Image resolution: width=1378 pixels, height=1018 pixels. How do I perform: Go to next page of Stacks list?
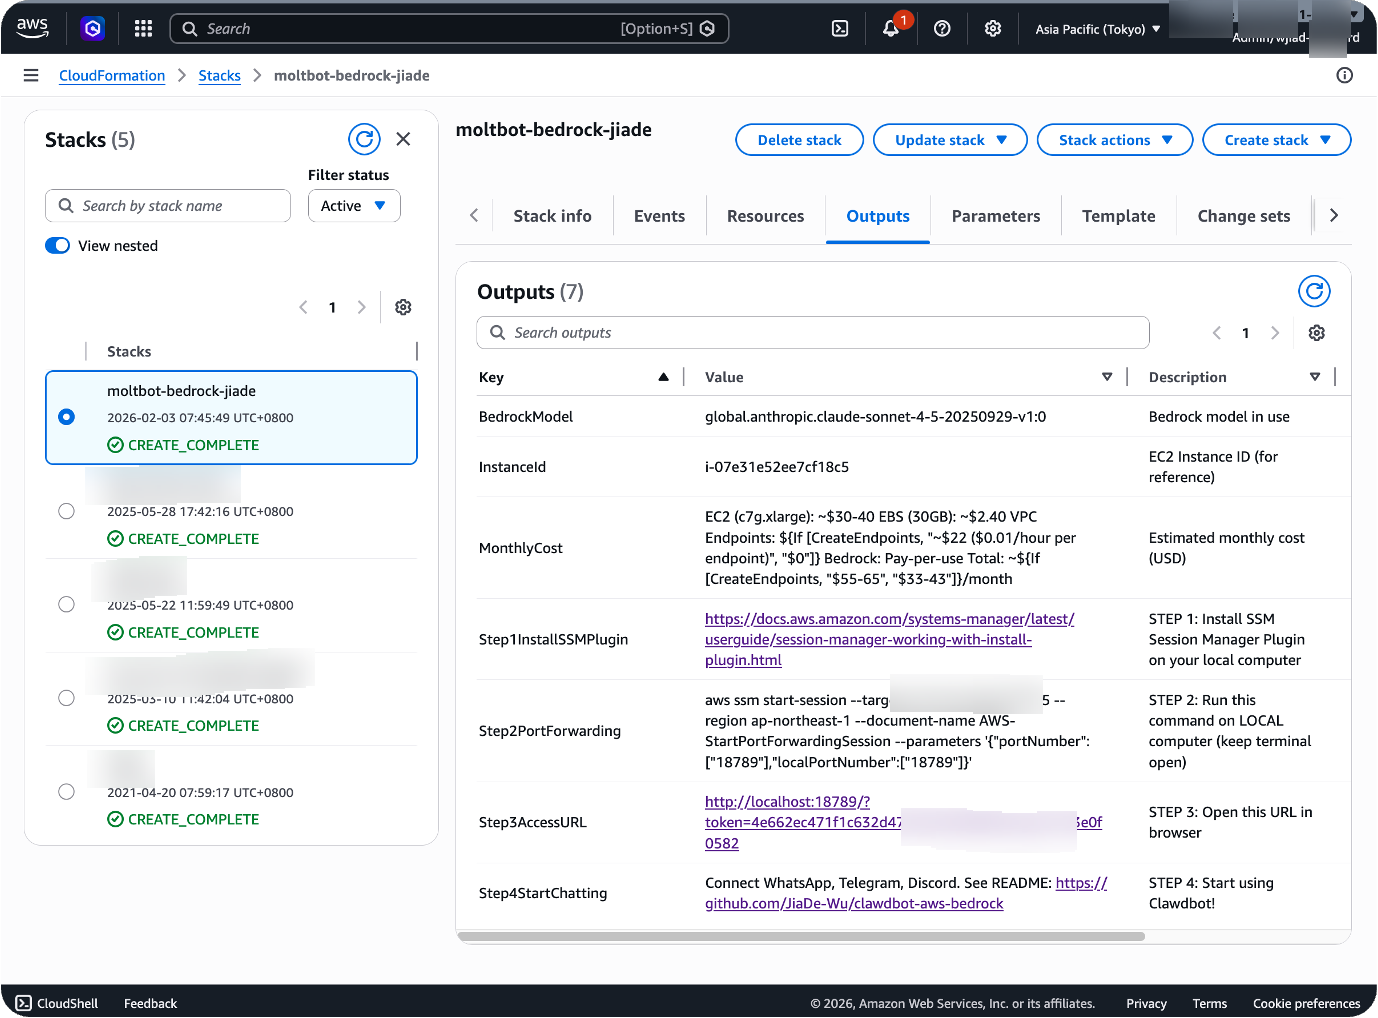point(362,307)
